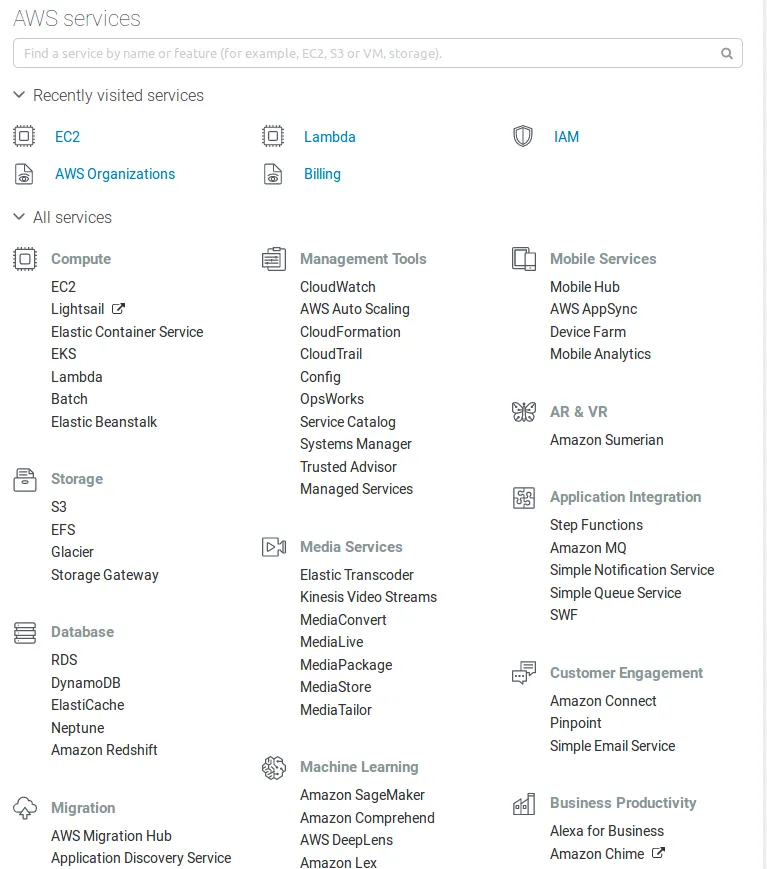Collapse the All services section

[19, 217]
